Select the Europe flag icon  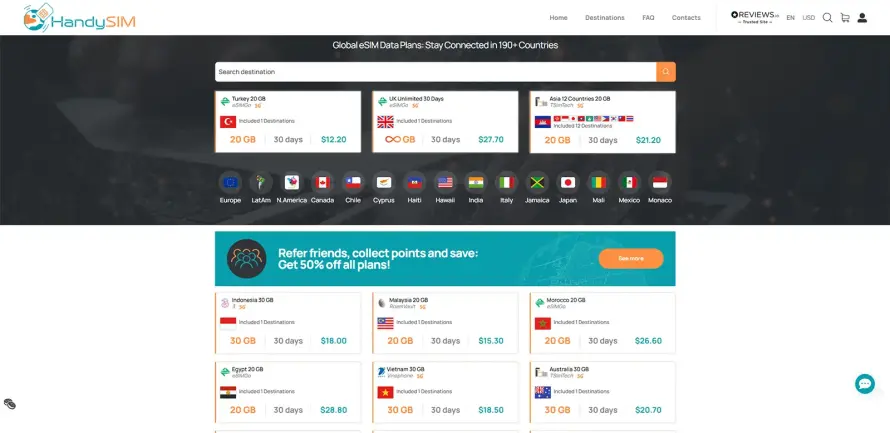tap(230, 182)
